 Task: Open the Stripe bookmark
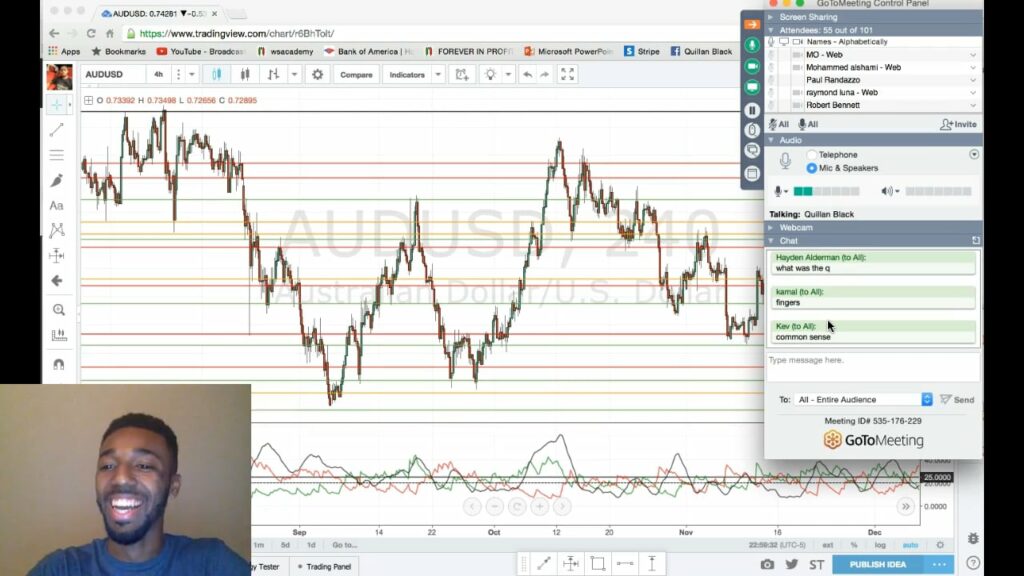[x=642, y=51]
